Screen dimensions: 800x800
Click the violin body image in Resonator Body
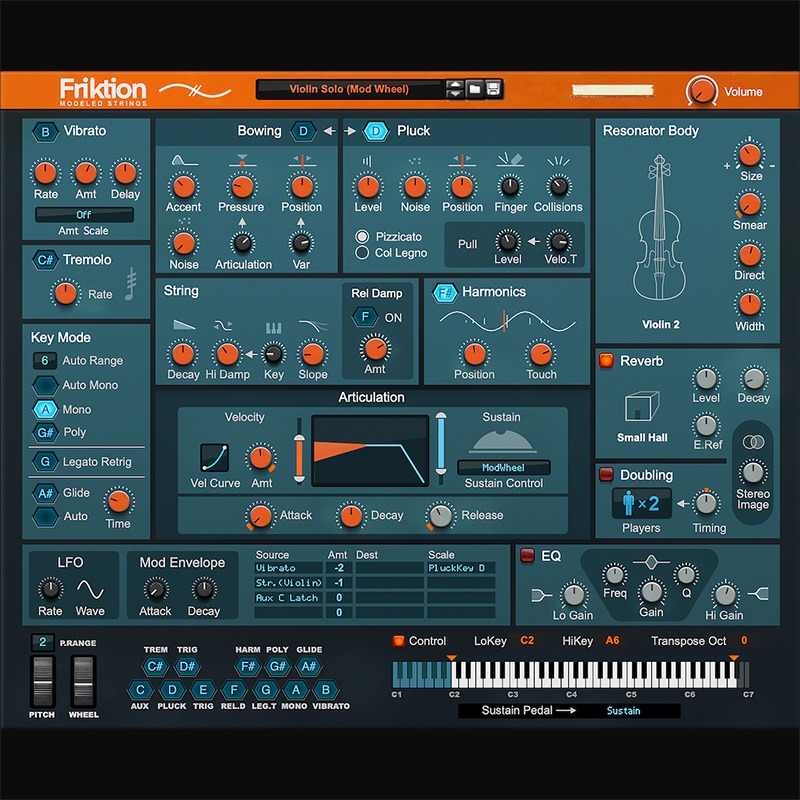pos(659,228)
